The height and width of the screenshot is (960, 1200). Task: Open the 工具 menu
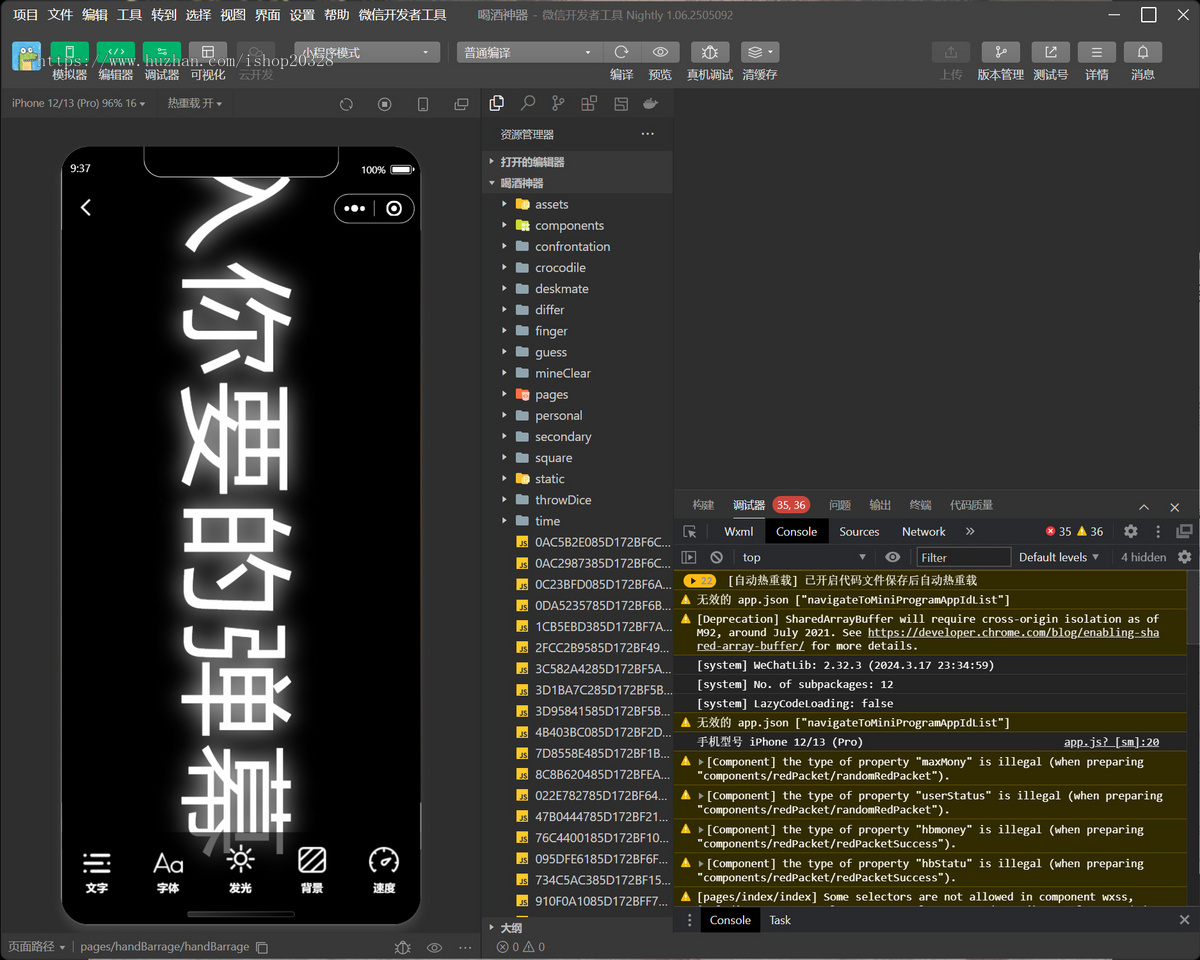click(129, 15)
